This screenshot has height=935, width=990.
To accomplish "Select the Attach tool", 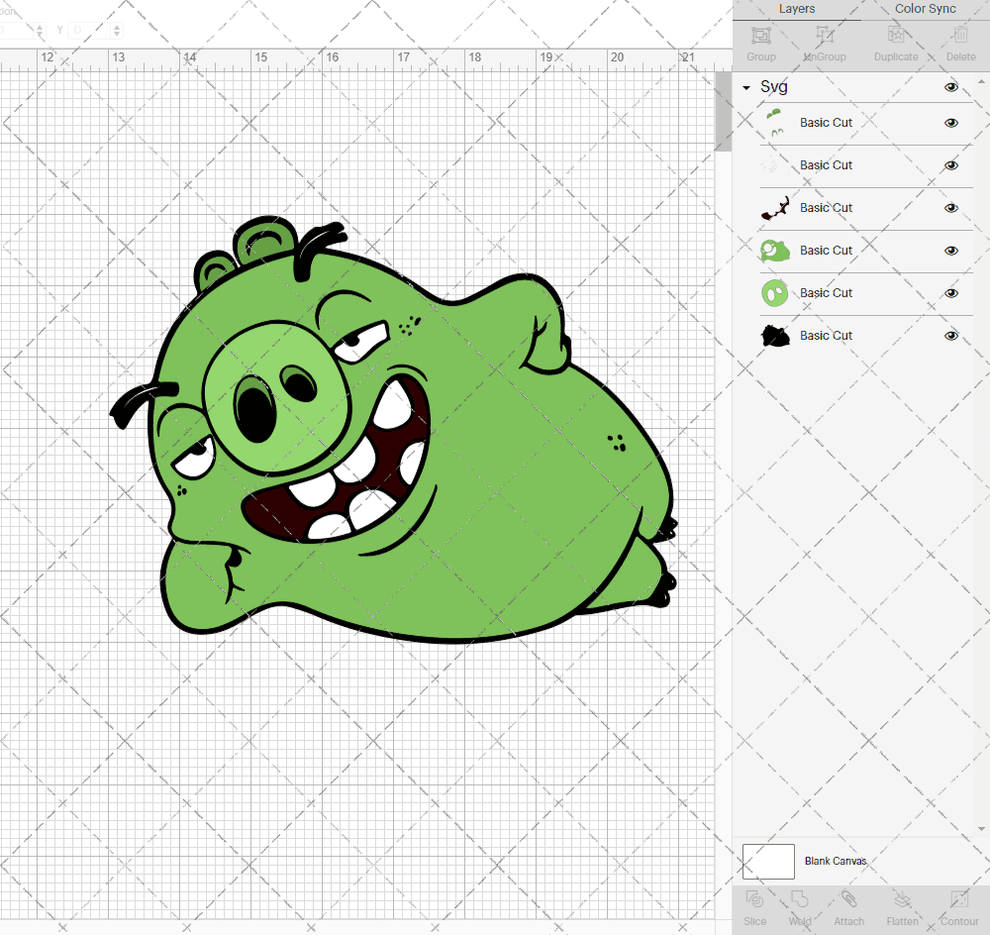I will pos(849,907).
